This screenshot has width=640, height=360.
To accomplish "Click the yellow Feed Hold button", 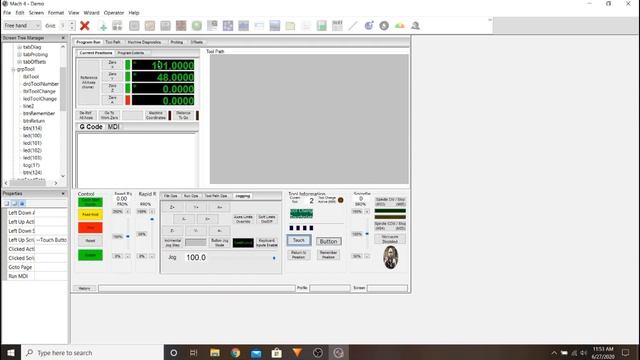I will pyautogui.click(x=90, y=214).
